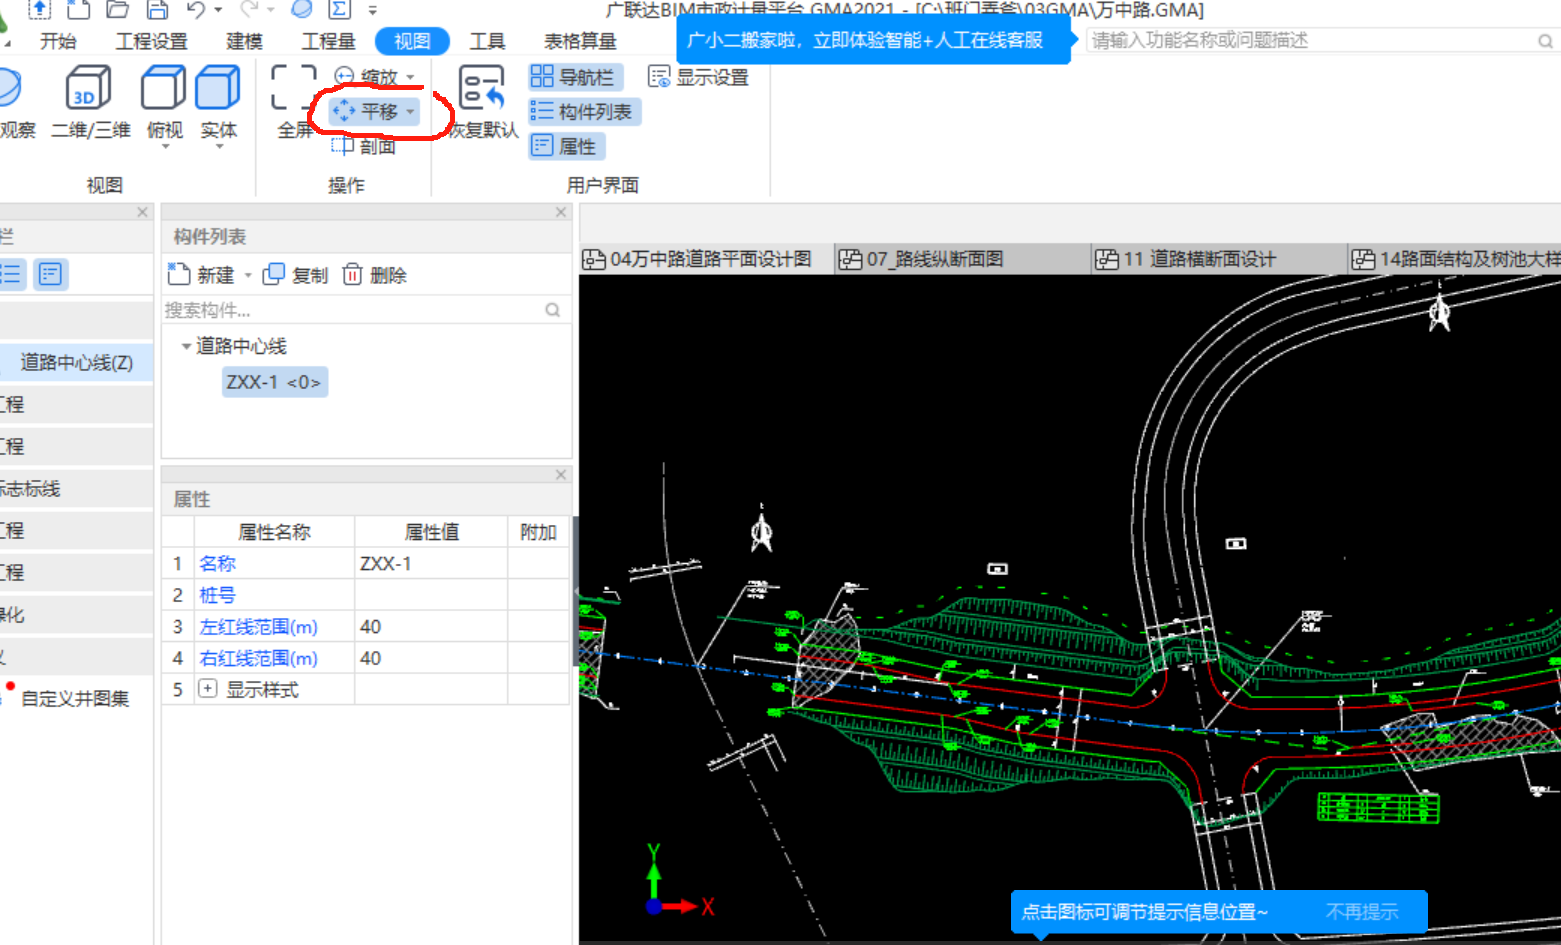Open the 新建 dropdown arrow

[248, 275]
